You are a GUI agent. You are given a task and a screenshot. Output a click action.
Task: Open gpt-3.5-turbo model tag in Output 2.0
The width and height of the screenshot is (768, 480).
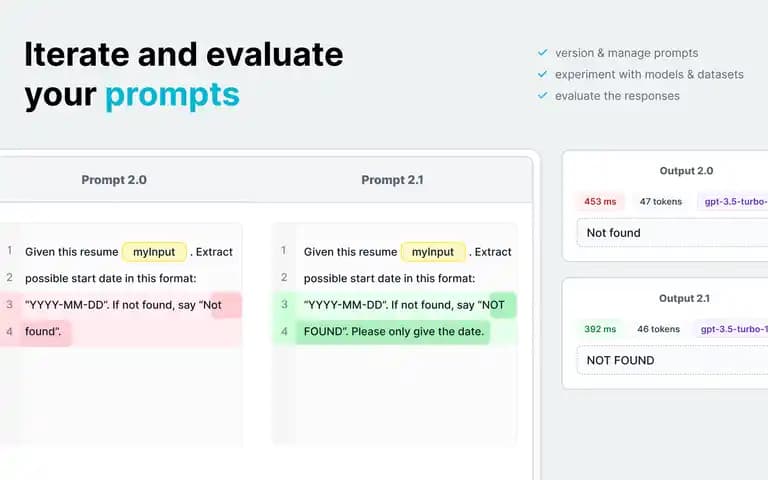pyautogui.click(x=733, y=201)
